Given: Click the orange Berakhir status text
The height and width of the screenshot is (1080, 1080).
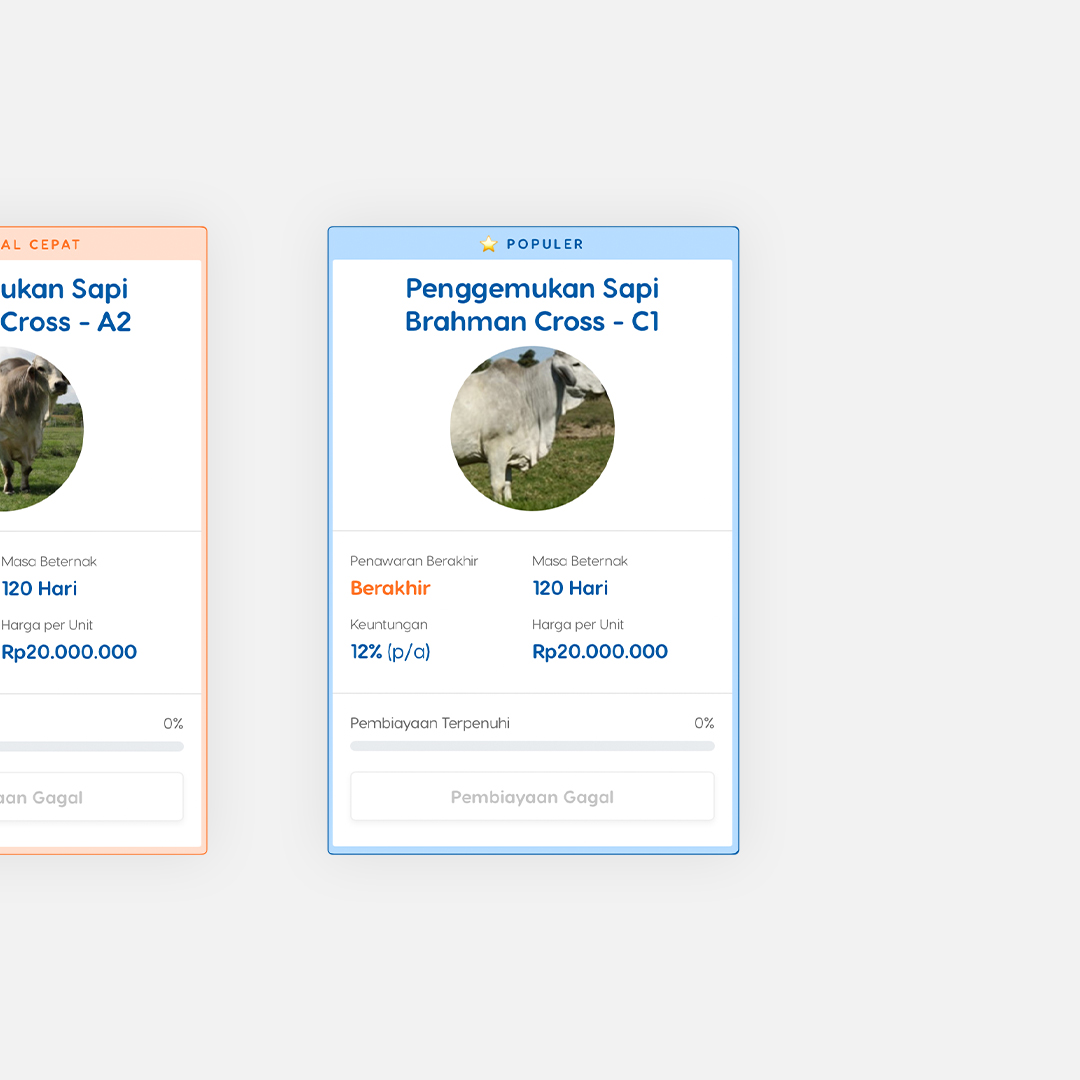Looking at the screenshot, I should tap(390, 588).
